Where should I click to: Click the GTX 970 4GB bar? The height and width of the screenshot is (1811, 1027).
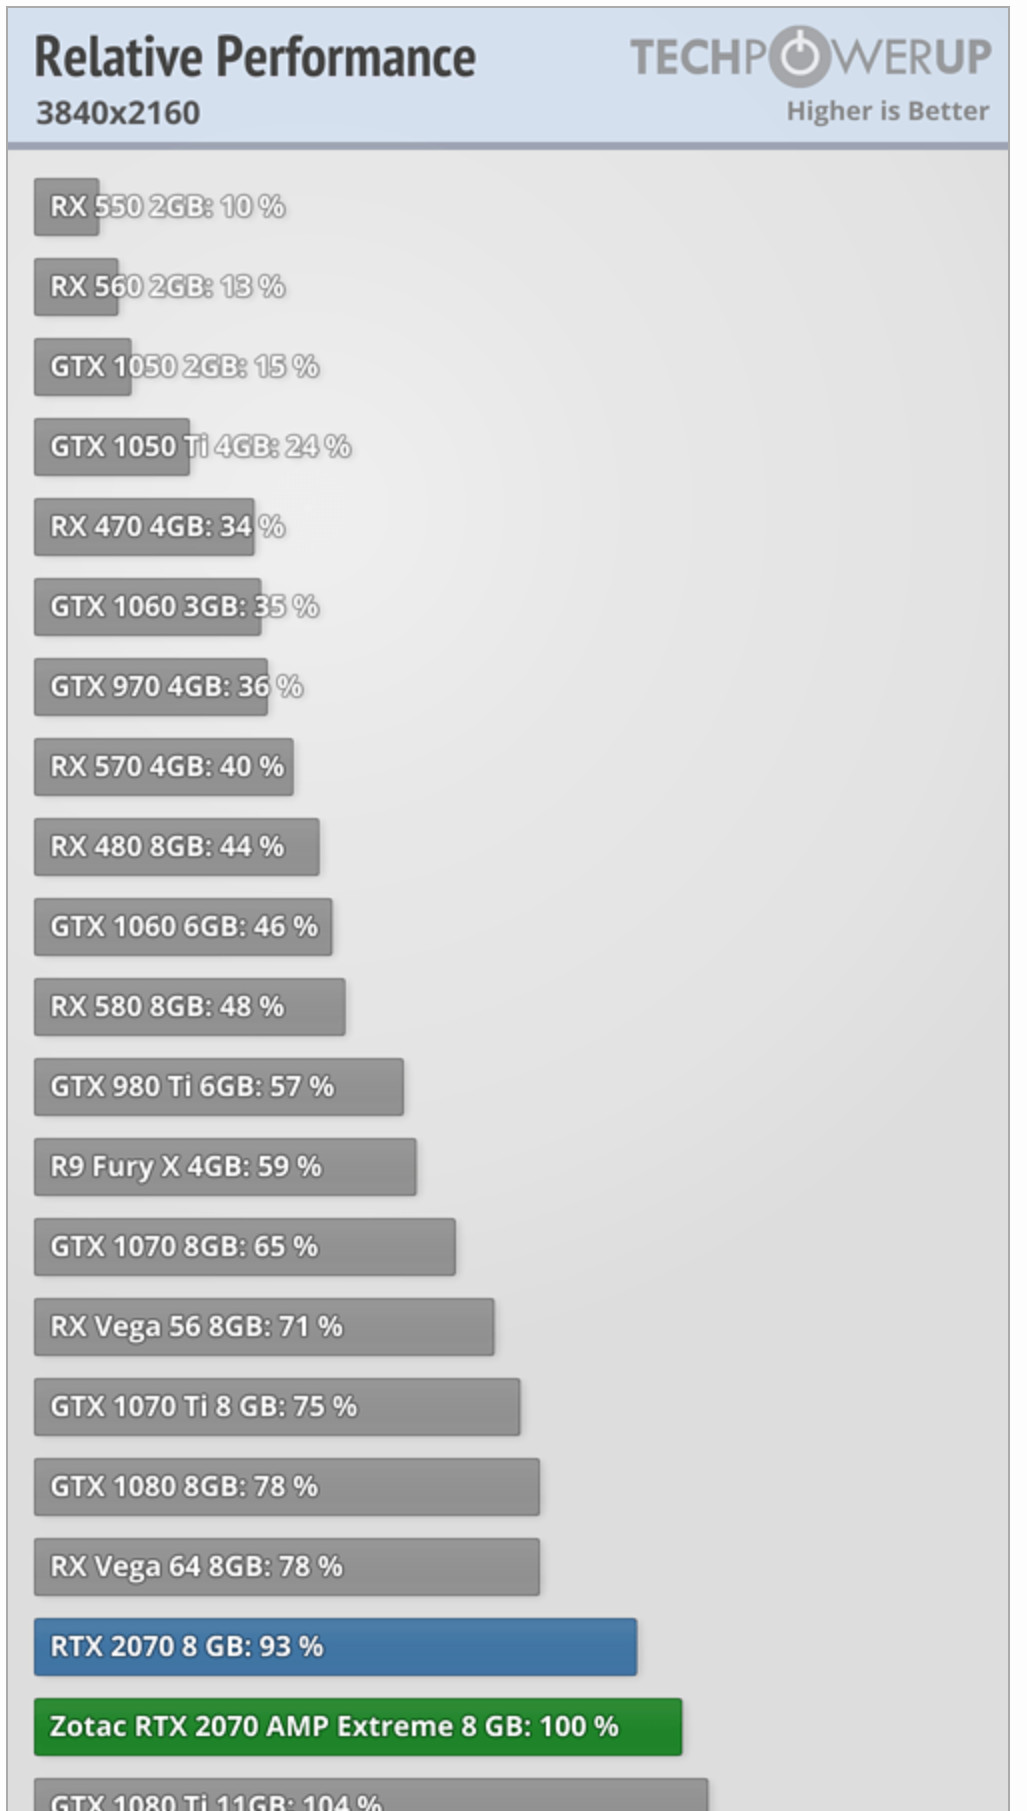[x=151, y=687]
